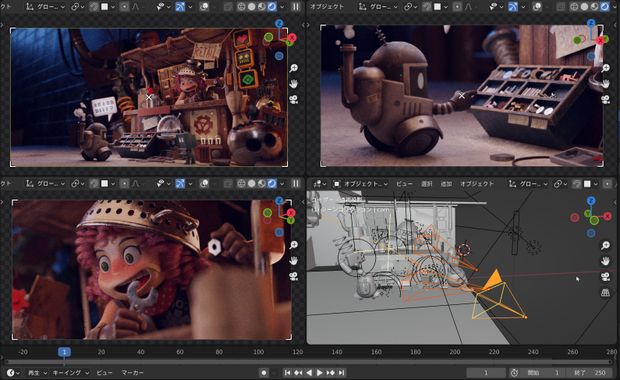The image size is (620, 380).
Task: Click transform orientation icon in market stall header
Action: coord(29,7)
